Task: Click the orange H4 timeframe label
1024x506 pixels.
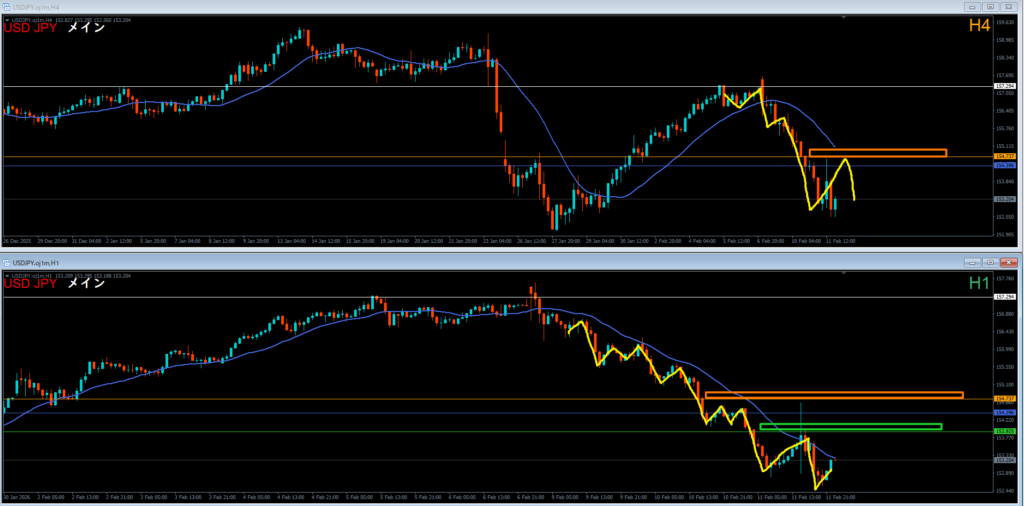Action: coord(978,24)
